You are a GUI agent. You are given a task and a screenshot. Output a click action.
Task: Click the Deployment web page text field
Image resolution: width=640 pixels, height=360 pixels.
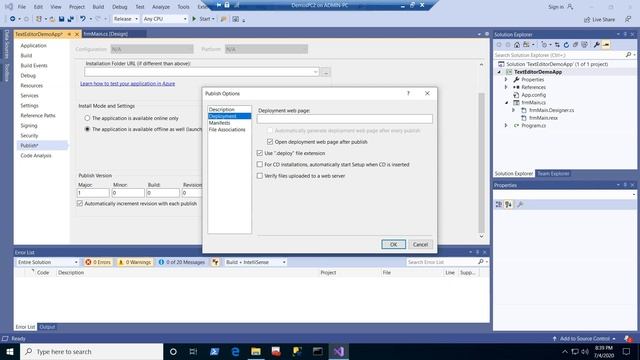(344, 119)
